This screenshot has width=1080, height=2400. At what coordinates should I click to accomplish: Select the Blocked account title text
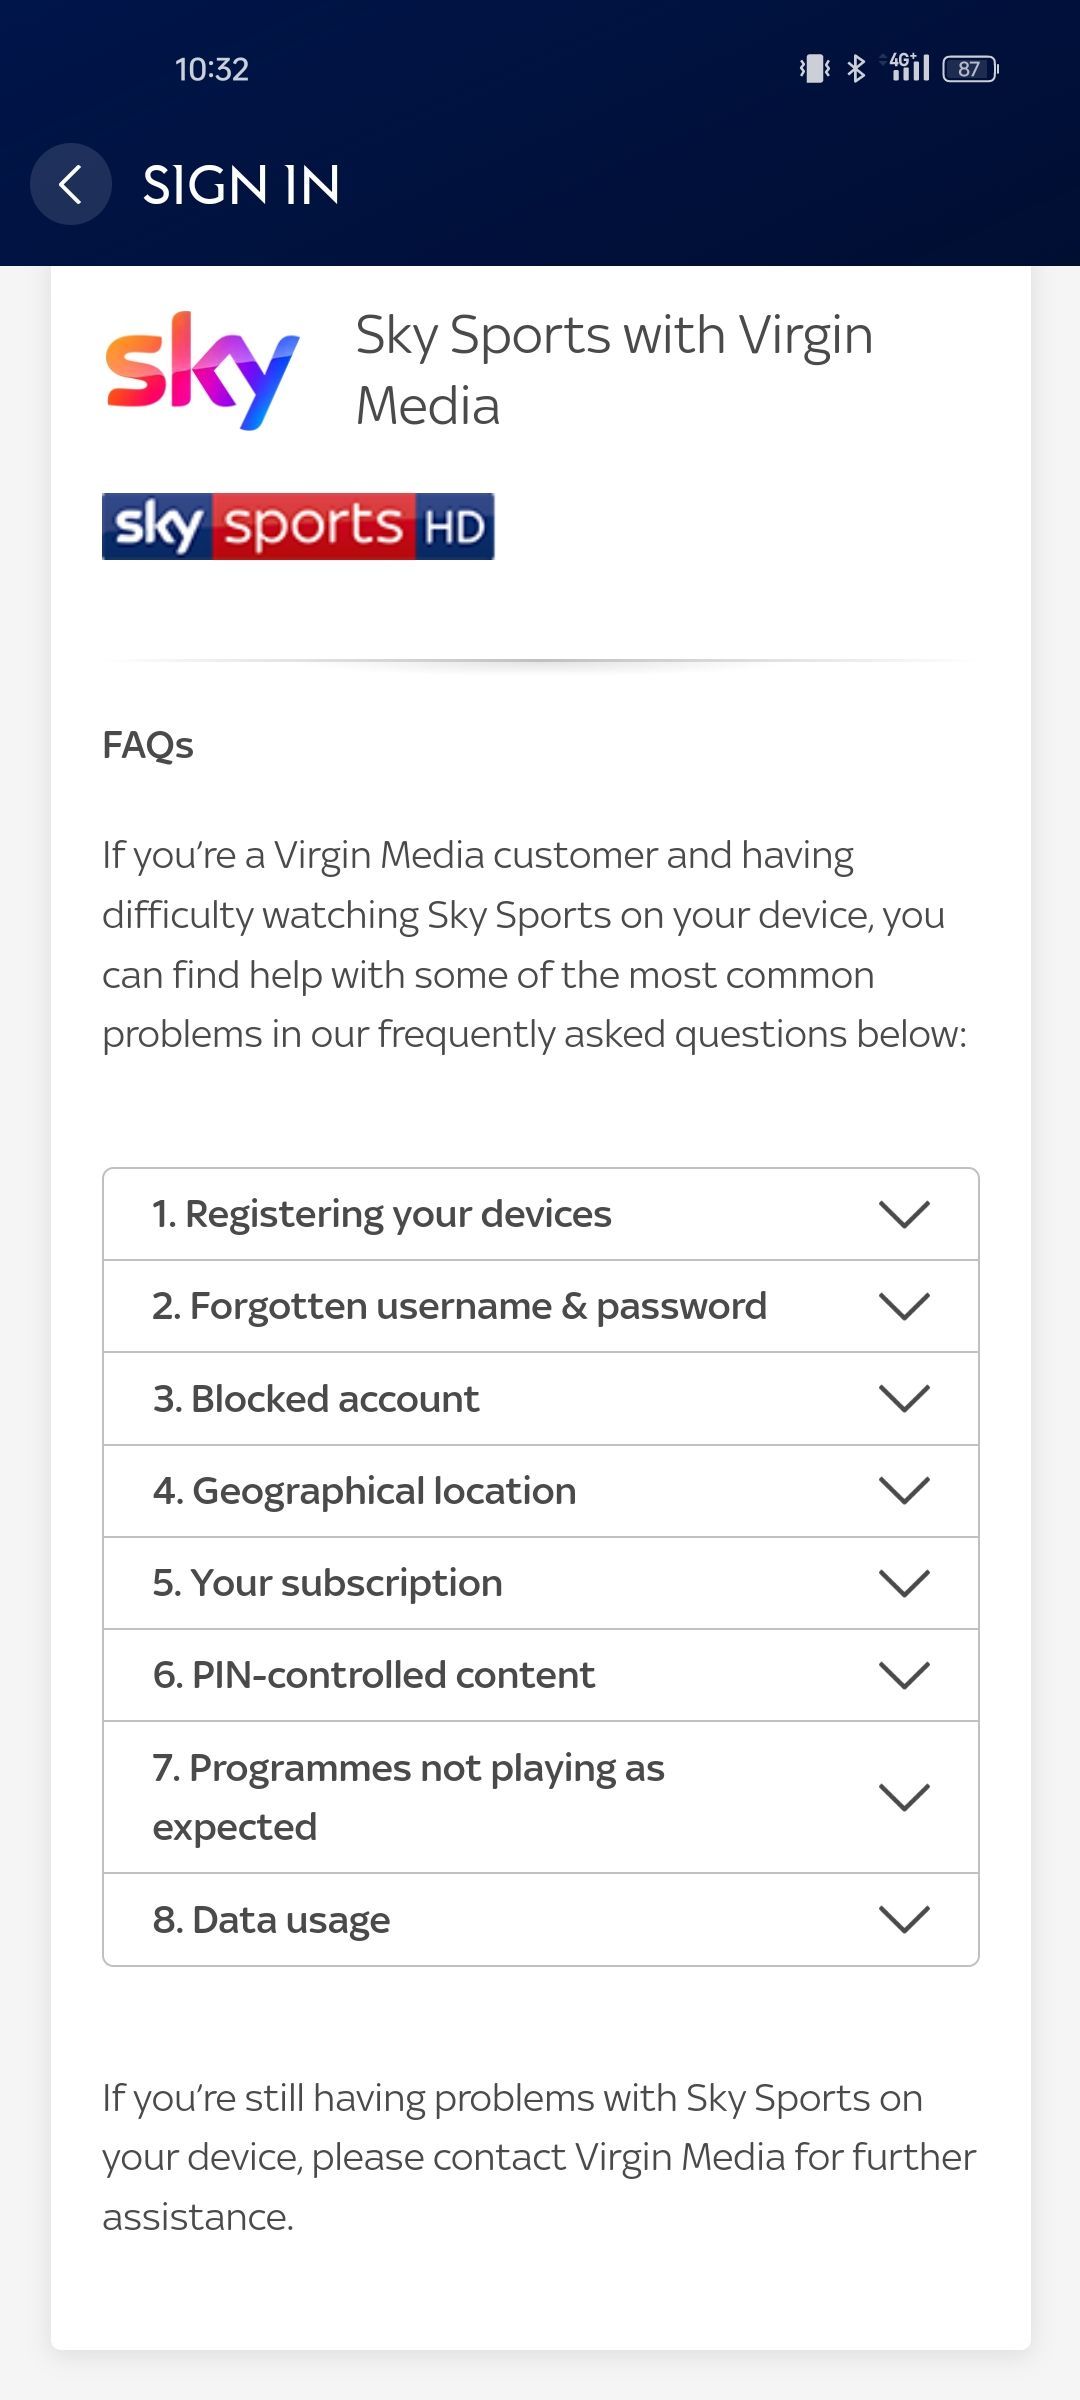[x=316, y=1398]
